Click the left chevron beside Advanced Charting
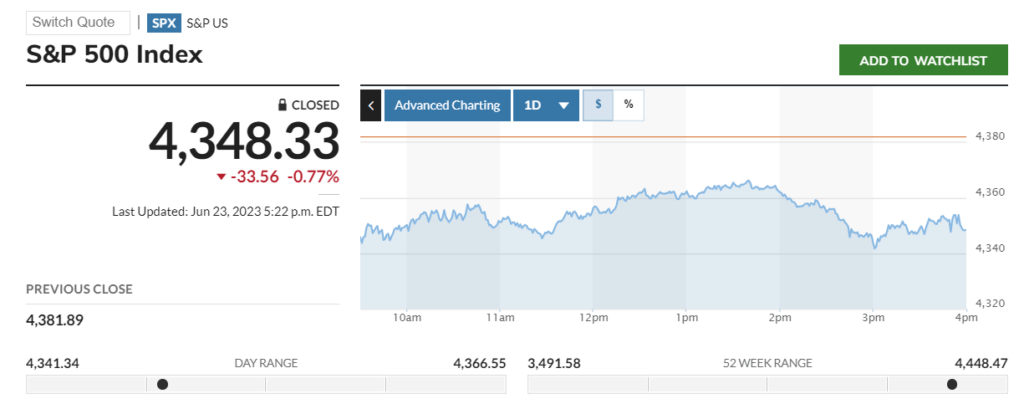 point(371,105)
